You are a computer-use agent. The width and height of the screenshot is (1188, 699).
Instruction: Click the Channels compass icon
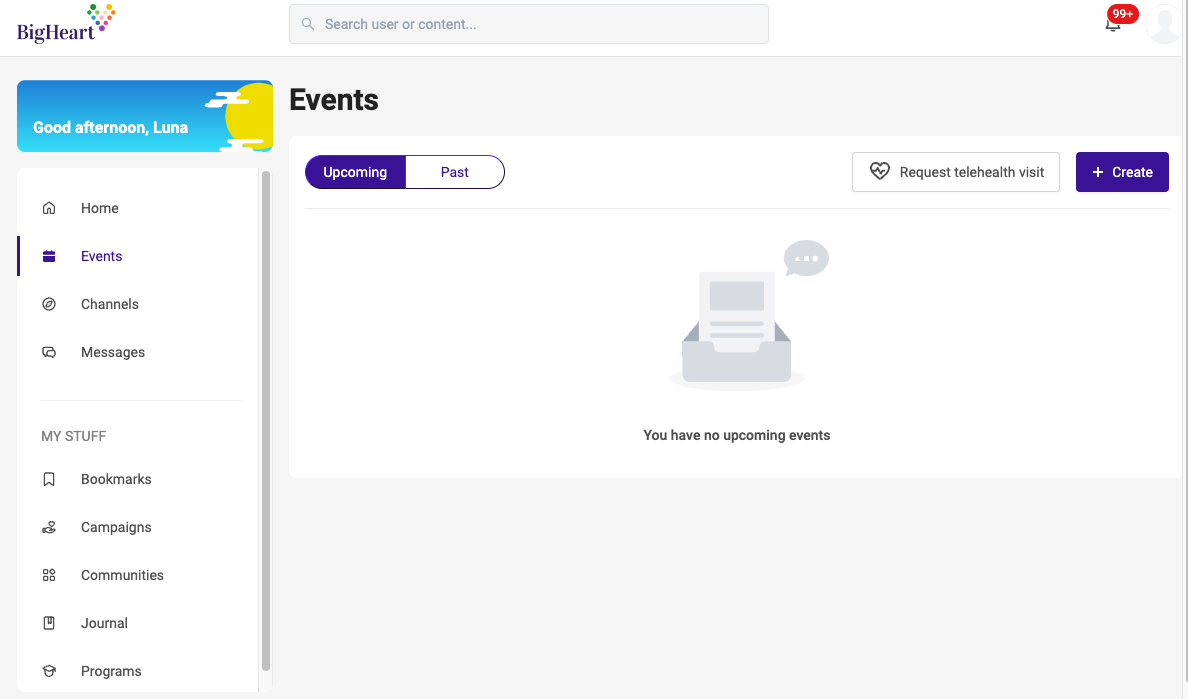coord(49,304)
